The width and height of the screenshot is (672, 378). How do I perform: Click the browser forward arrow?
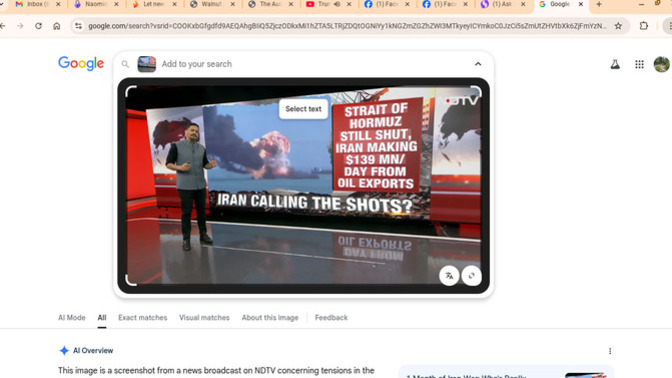[x=20, y=26]
